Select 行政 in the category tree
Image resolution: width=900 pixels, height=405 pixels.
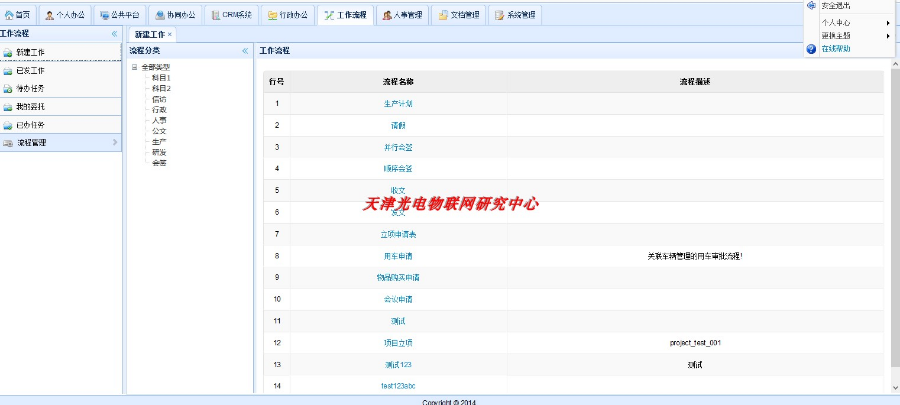[159, 110]
